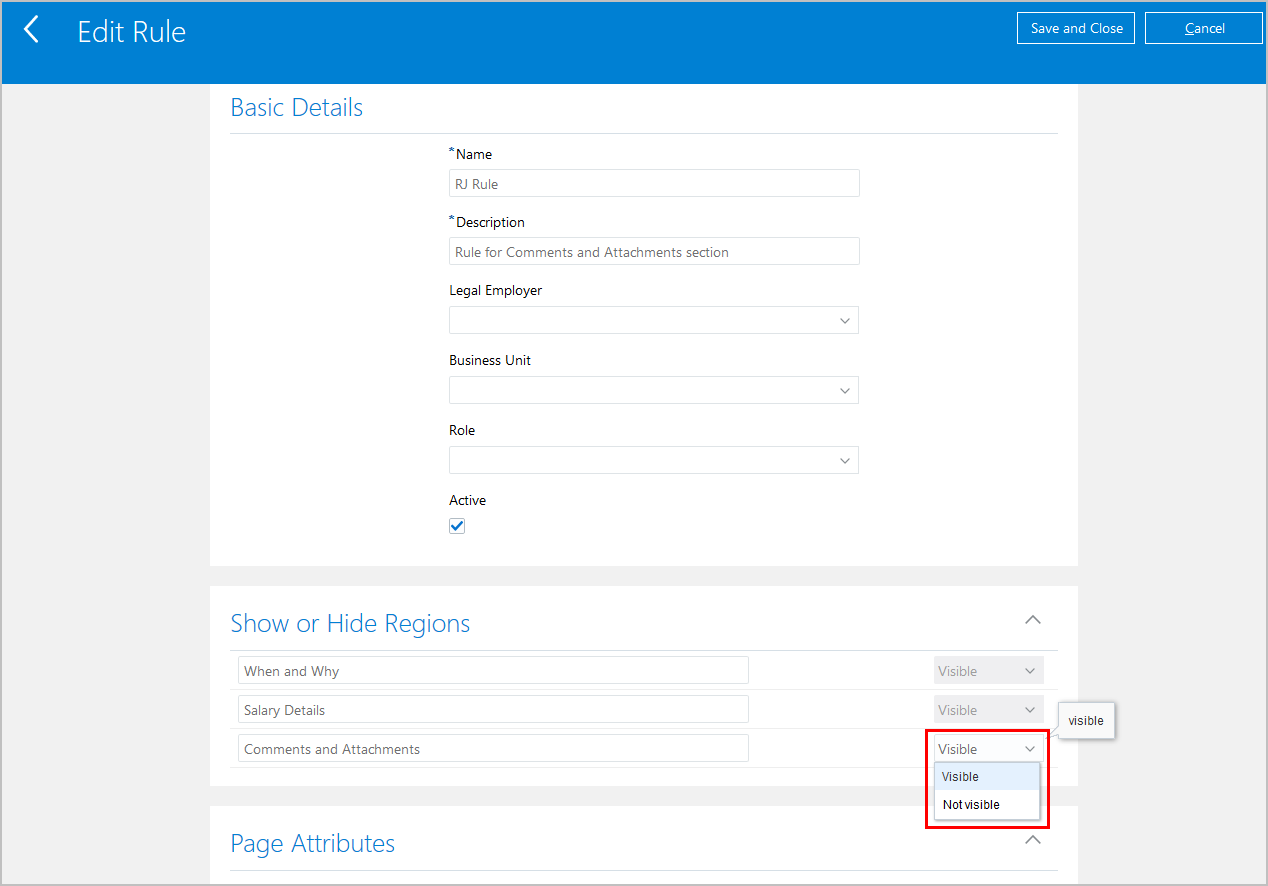Click the Show or Hide Regions heading
The height and width of the screenshot is (886, 1268).
(x=350, y=624)
